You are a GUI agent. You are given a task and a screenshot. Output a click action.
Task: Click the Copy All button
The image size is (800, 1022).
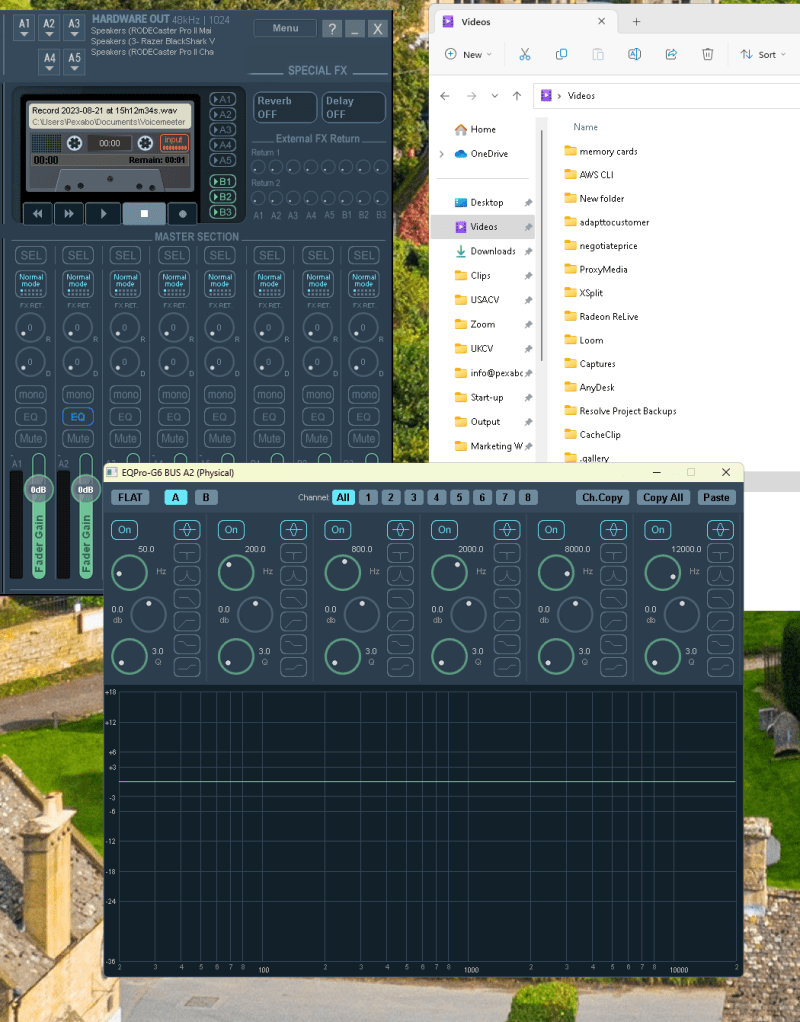click(662, 497)
